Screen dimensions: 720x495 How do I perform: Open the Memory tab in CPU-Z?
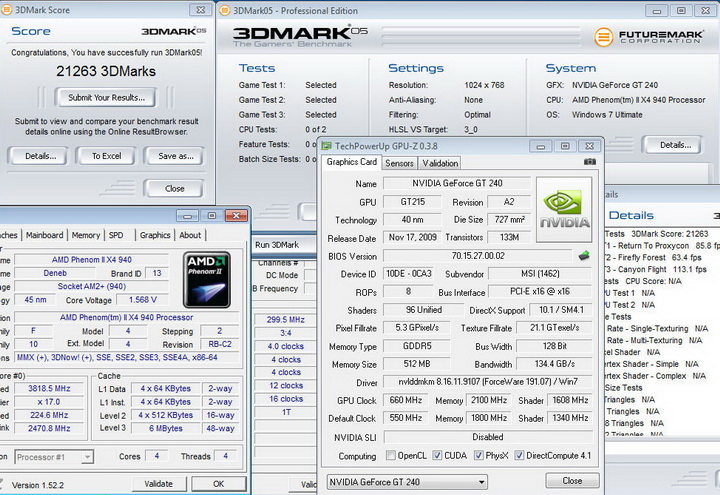click(x=85, y=235)
